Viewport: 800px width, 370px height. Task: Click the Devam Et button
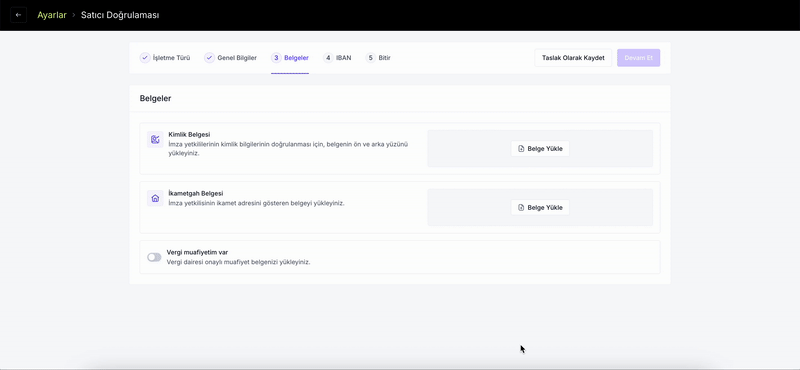[x=638, y=58]
